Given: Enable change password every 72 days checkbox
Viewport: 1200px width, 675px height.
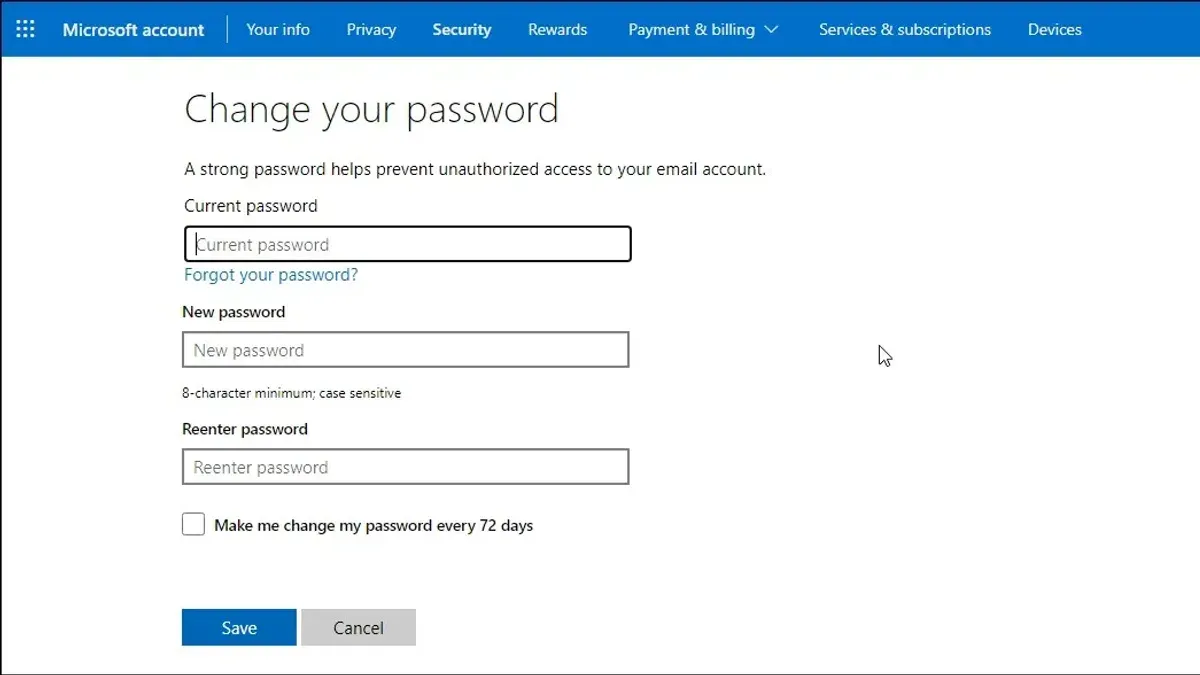Looking at the screenshot, I should (x=193, y=524).
